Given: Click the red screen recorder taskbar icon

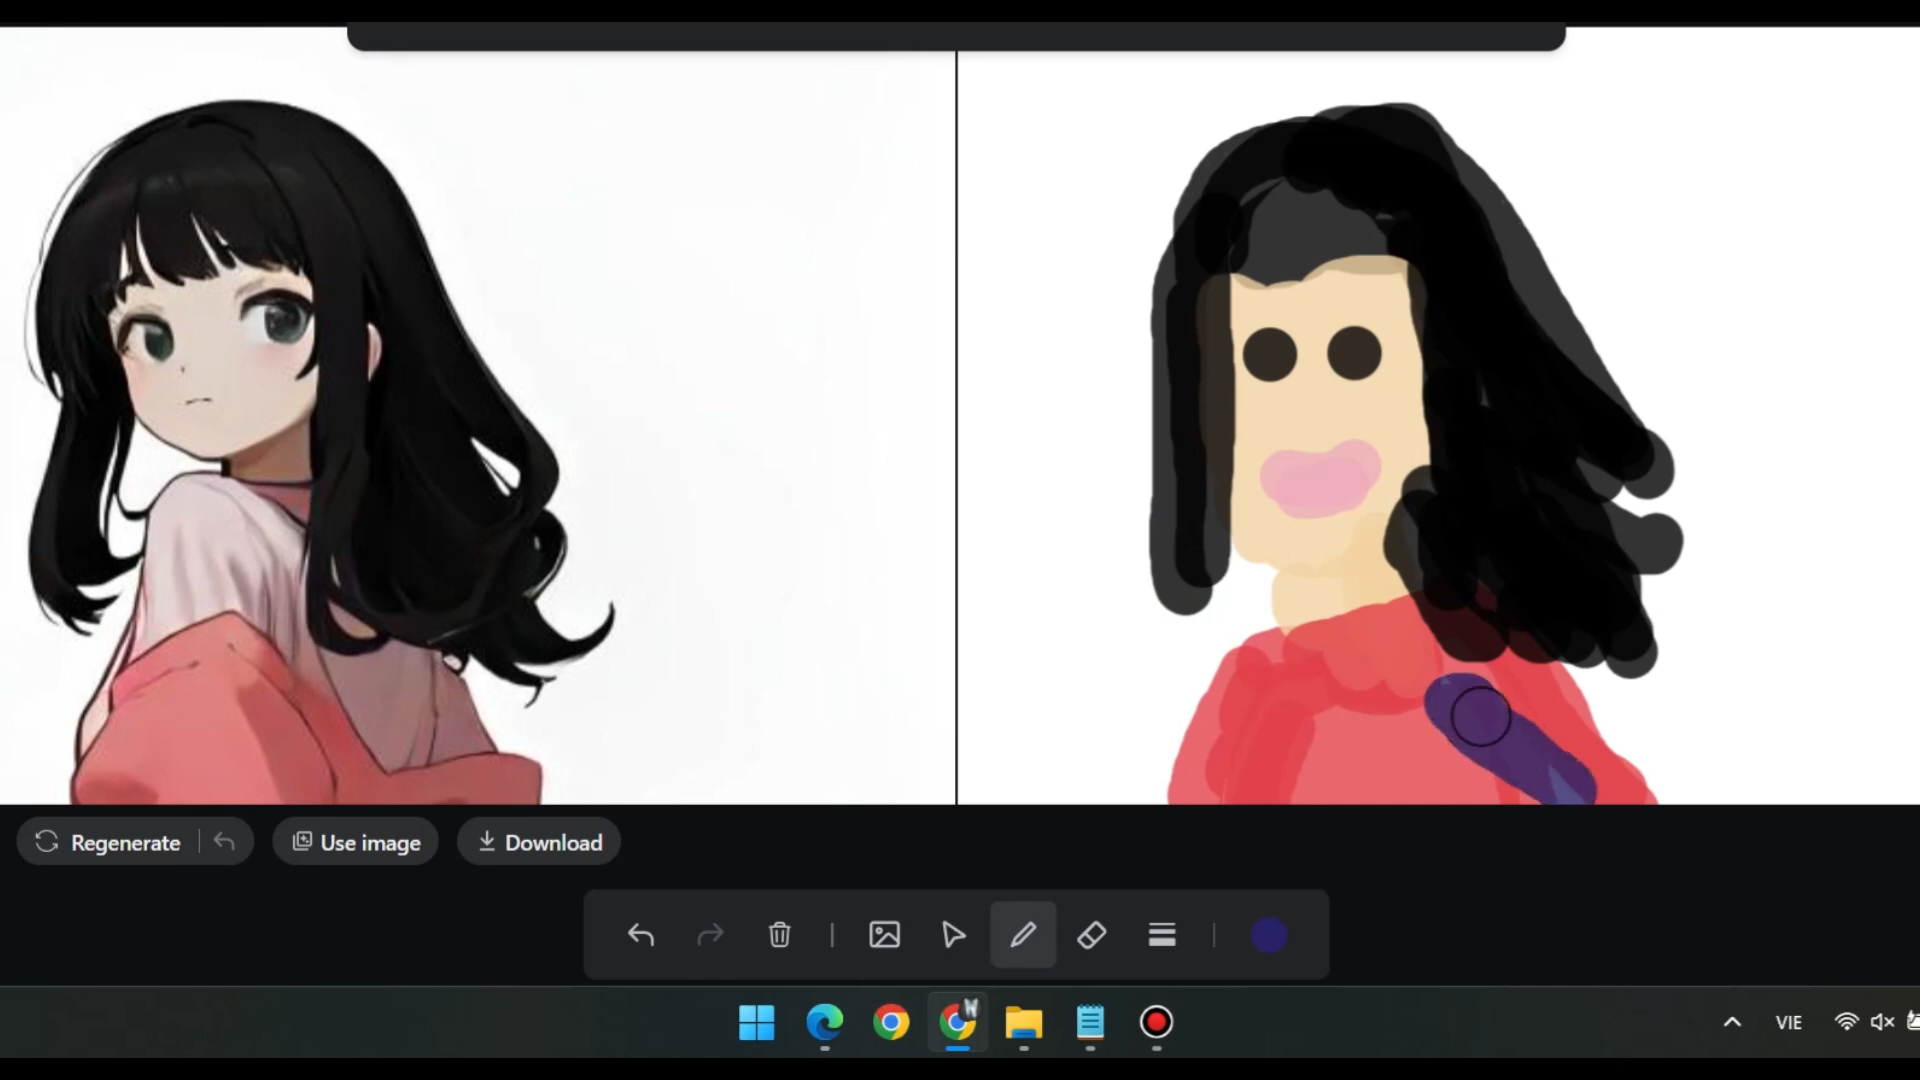Looking at the screenshot, I should pyautogui.click(x=1156, y=1022).
